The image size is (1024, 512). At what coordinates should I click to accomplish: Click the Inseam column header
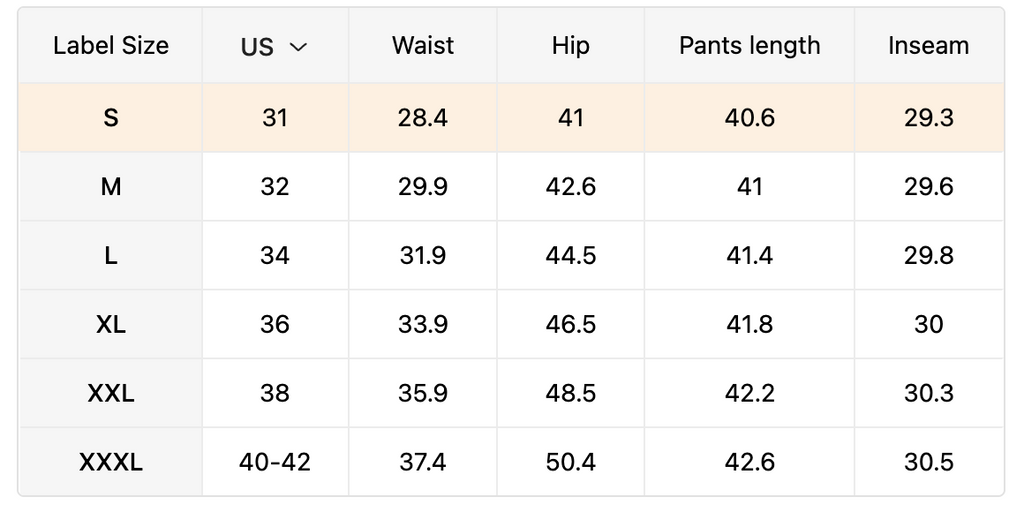click(x=928, y=46)
